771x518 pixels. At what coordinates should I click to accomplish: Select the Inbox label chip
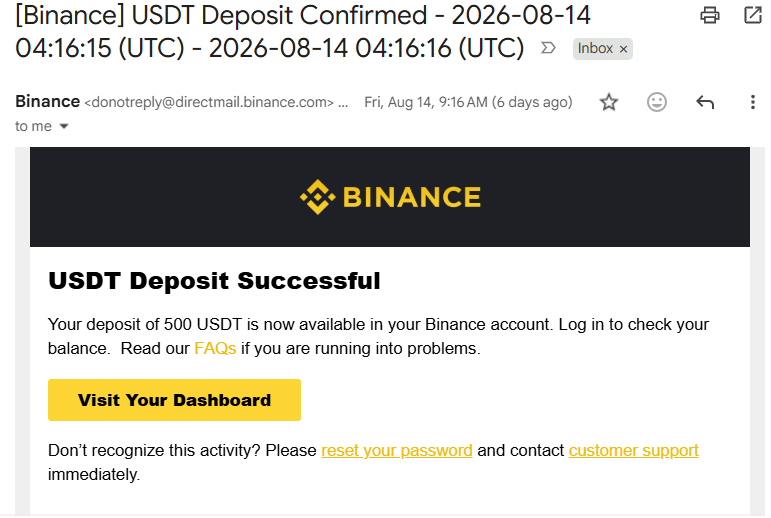pos(595,49)
